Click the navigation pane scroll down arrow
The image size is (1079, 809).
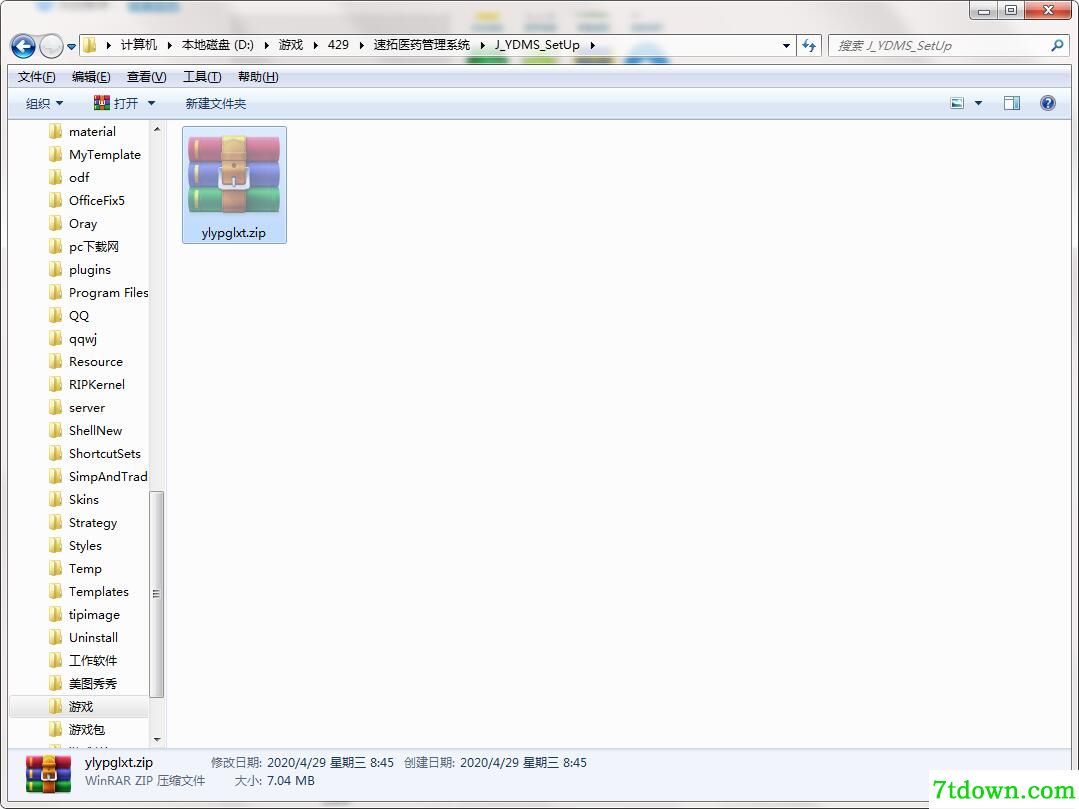157,740
